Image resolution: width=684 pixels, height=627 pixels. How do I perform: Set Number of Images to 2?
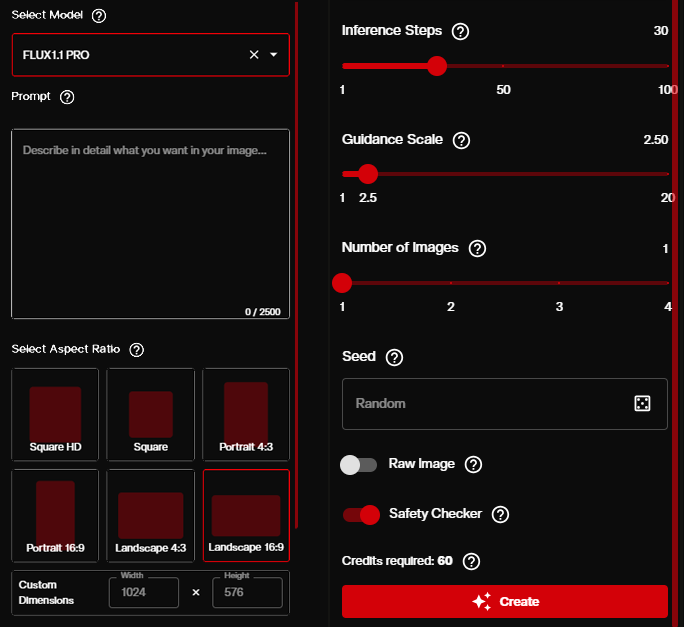coord(451,283)
